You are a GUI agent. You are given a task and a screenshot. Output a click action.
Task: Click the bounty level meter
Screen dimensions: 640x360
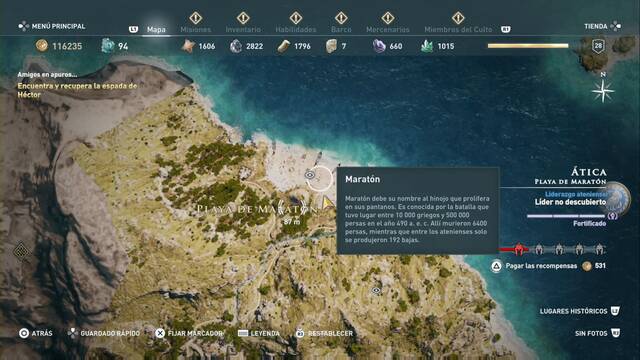click(553, 249)
